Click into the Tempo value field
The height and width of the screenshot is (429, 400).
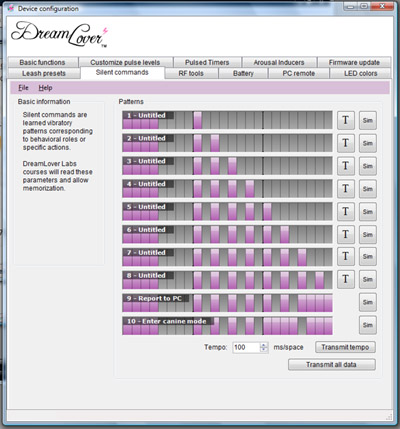tap(246, 347)
